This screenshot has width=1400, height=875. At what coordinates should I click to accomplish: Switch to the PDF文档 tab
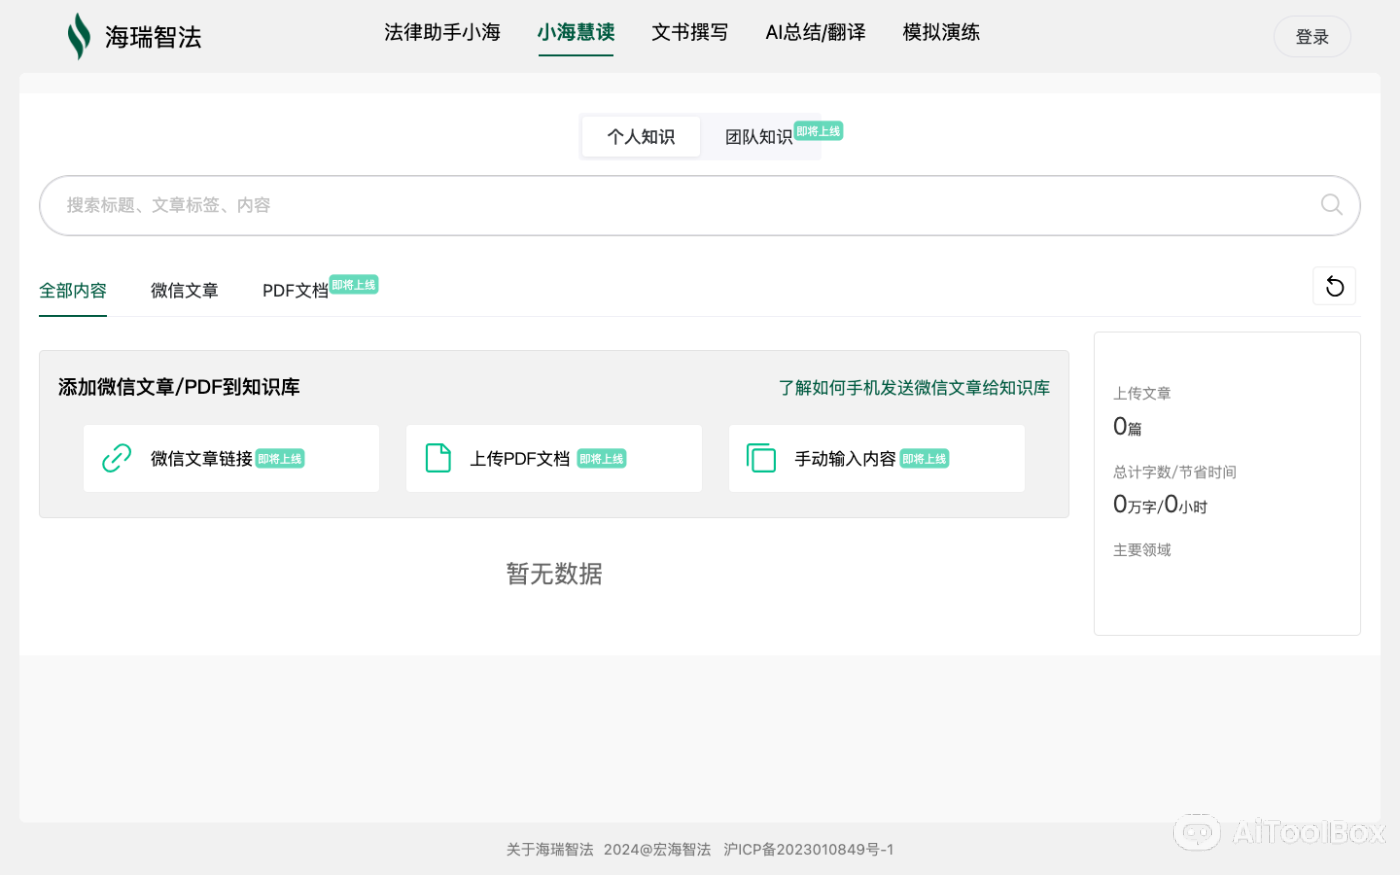pos(295,290)
